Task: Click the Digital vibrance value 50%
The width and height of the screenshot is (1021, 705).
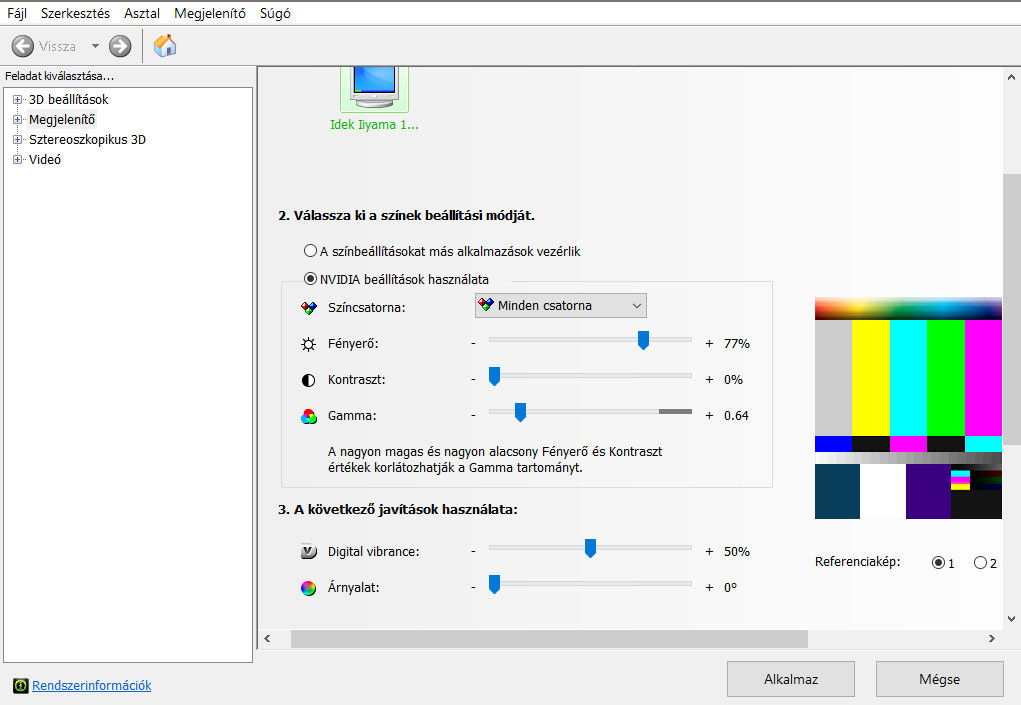Action: (736, 551)
